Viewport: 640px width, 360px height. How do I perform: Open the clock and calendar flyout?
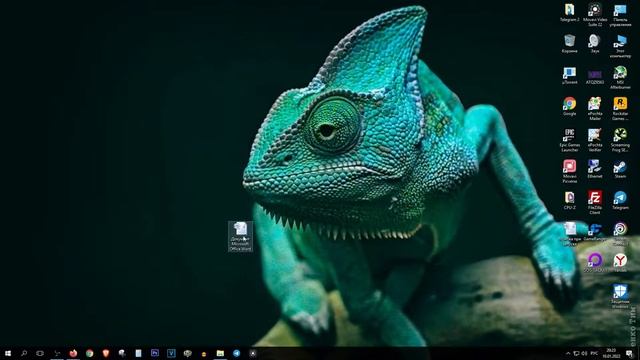point(611,353)
